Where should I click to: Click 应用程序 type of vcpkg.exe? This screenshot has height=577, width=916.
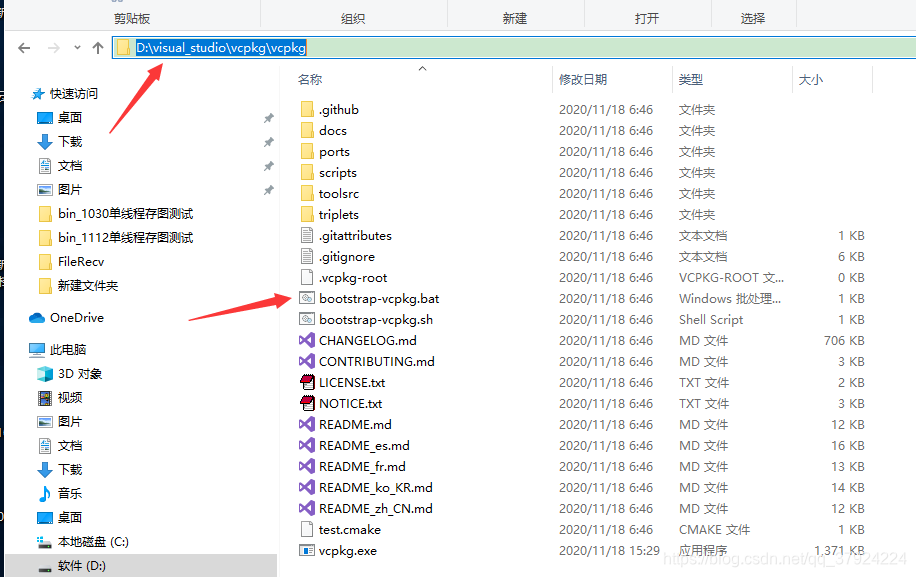(x=703, y=551)
